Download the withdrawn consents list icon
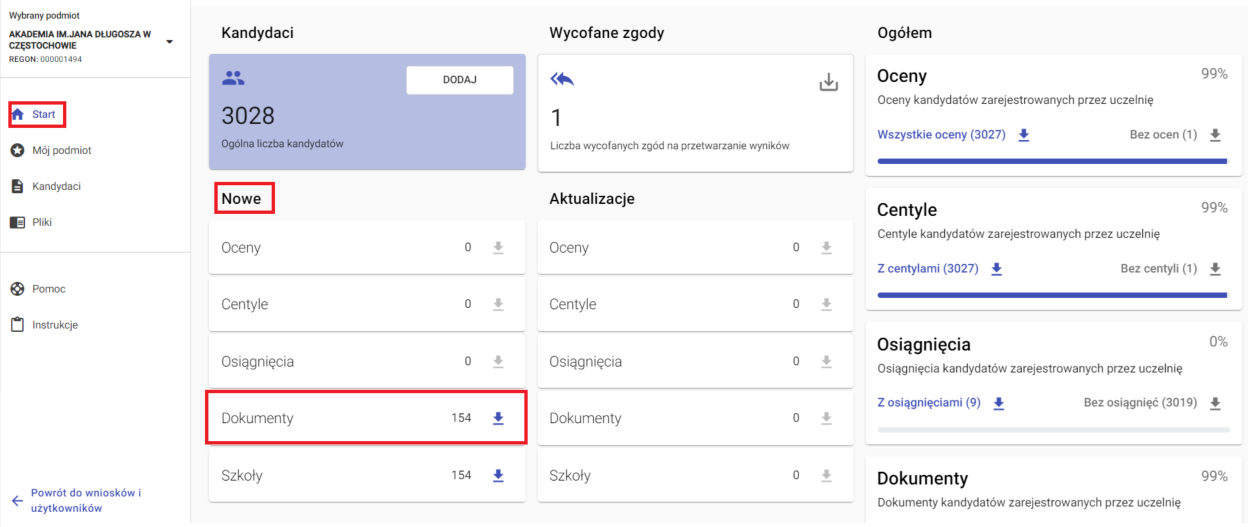1248x527 pixels. pyautogui.click(x=828, y=83)
